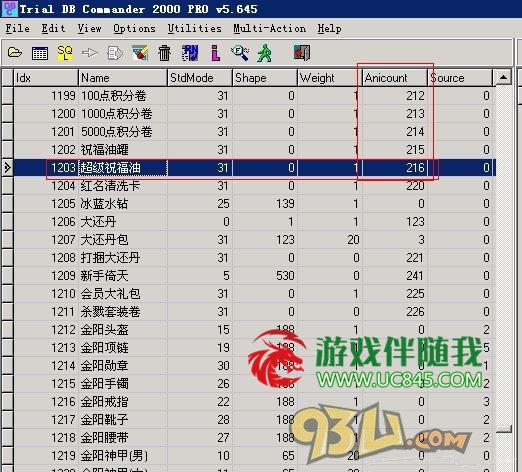522x472 pixels.
Task: Click the trash can delete icon
Action: click(x=164, y=53)
